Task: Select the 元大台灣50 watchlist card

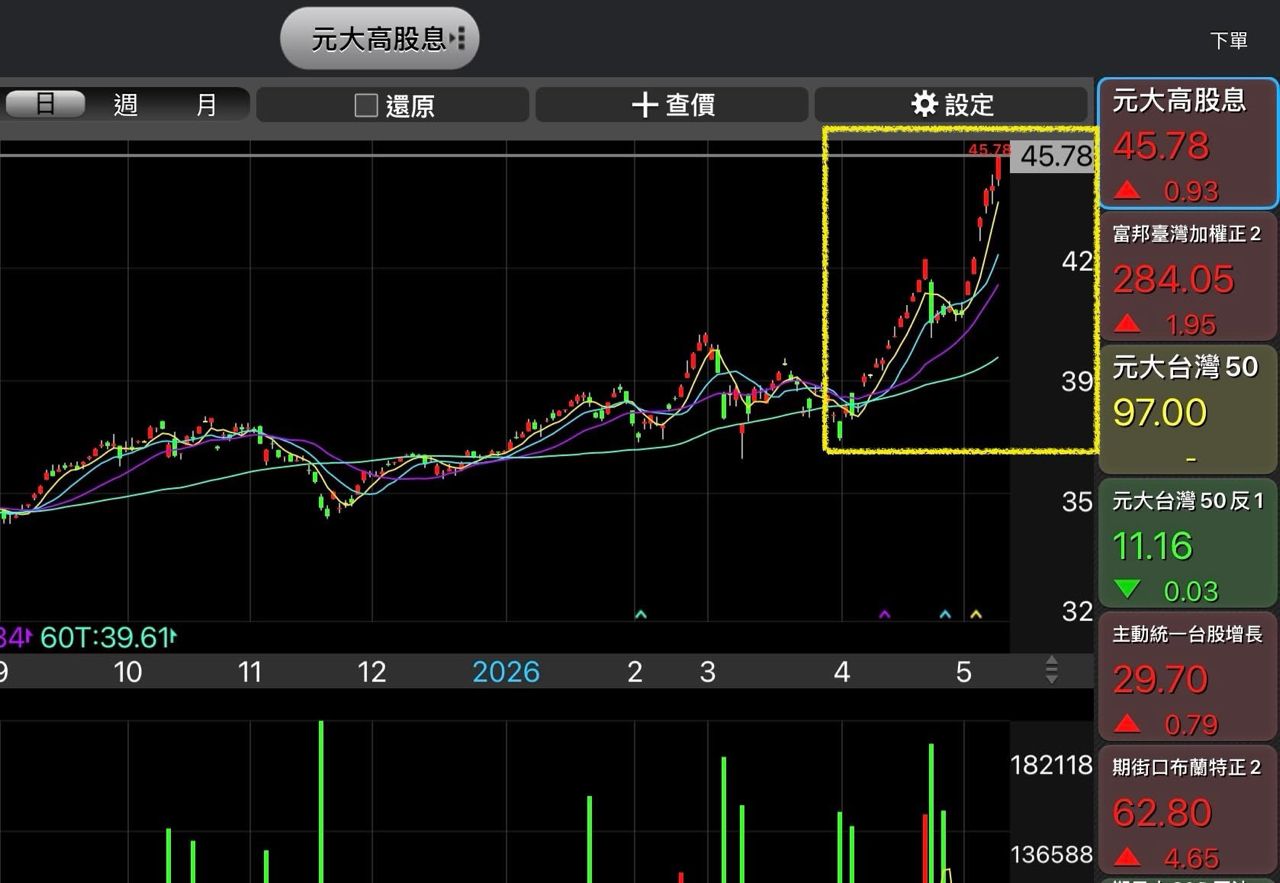Action: (1188, 410)
